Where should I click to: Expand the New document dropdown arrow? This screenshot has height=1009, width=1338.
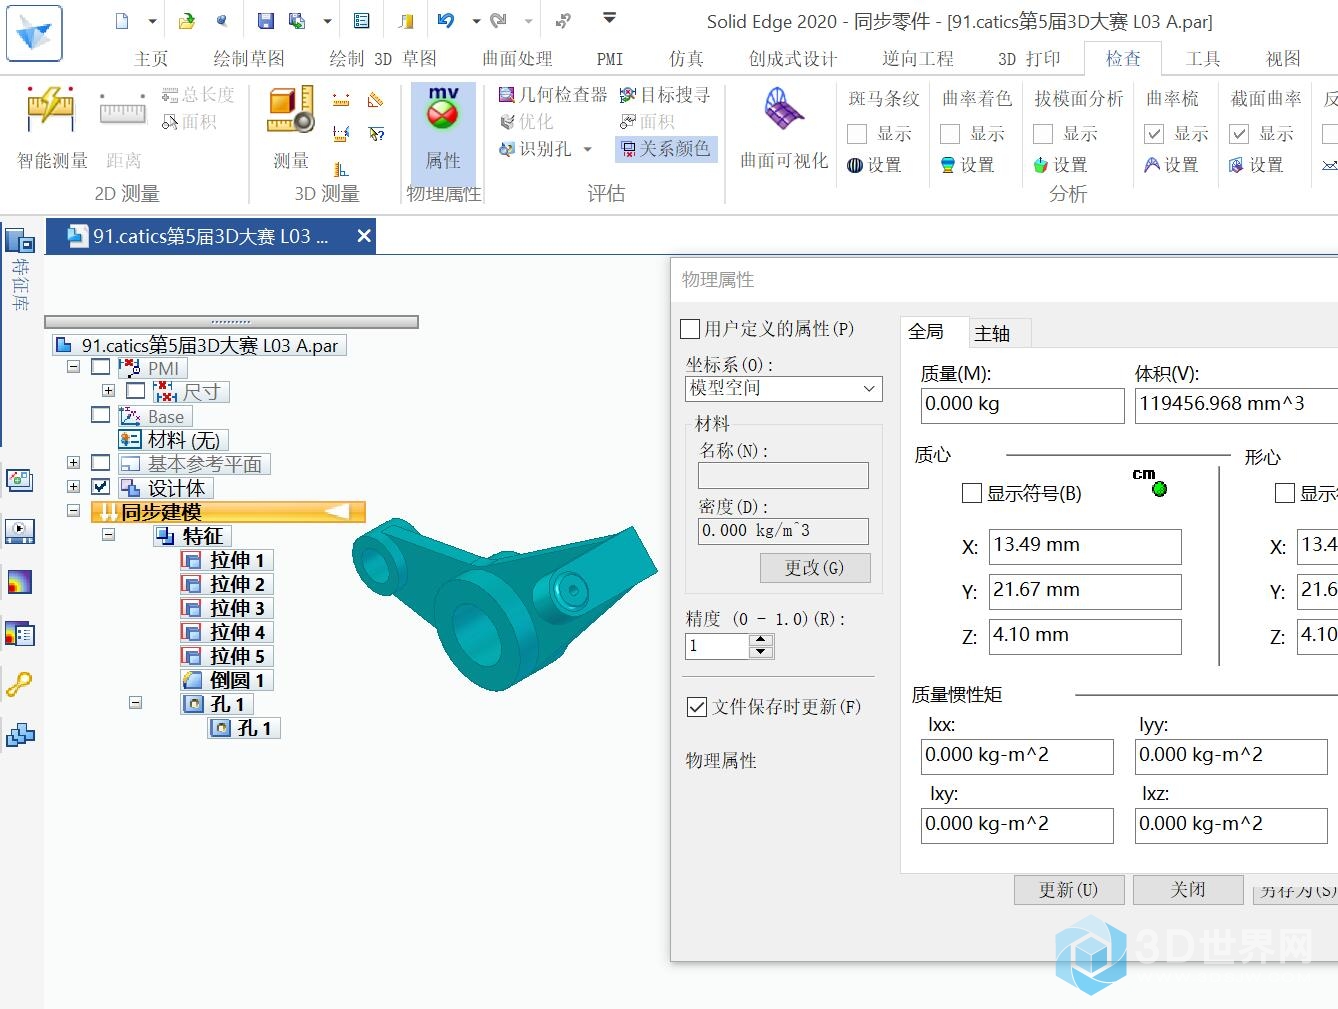pos(152,21)
